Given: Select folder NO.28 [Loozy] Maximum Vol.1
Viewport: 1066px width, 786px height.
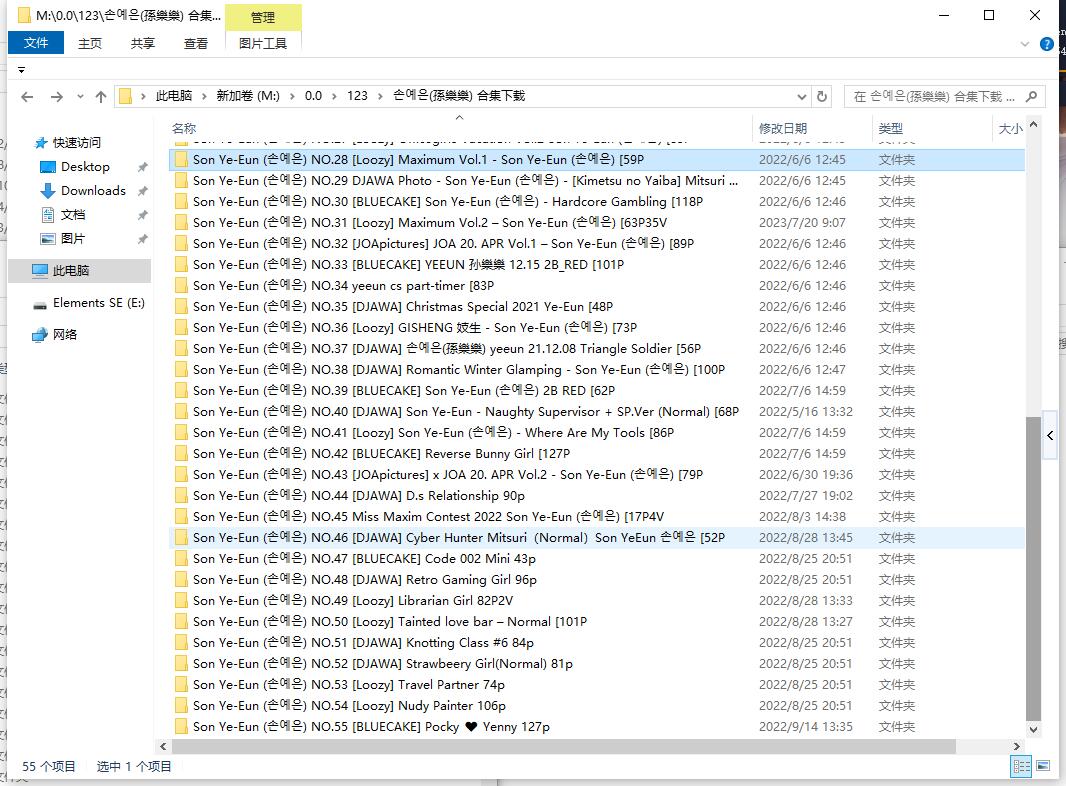Looking at the screenshot, I should pos(596,160).
